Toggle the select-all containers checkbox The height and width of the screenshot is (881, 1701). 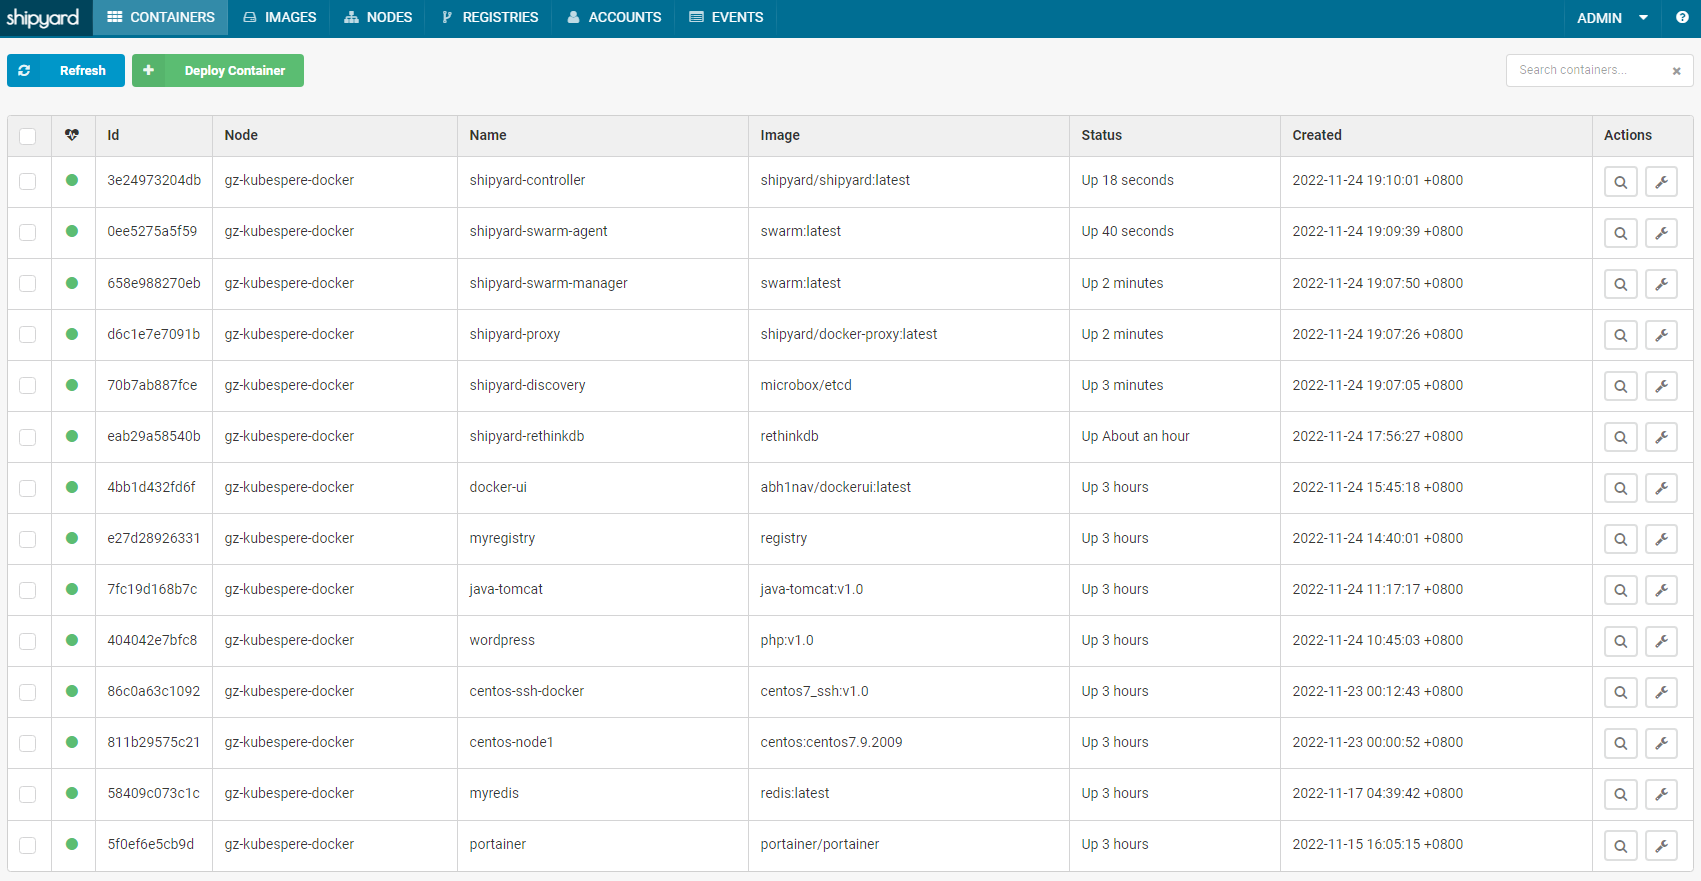click(28, 136)
